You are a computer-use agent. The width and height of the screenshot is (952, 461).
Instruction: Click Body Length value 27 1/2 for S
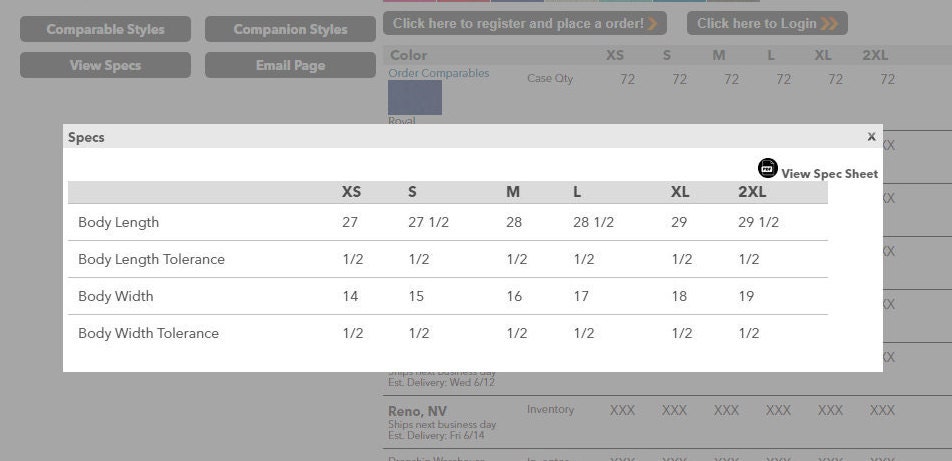click(429, 222)
